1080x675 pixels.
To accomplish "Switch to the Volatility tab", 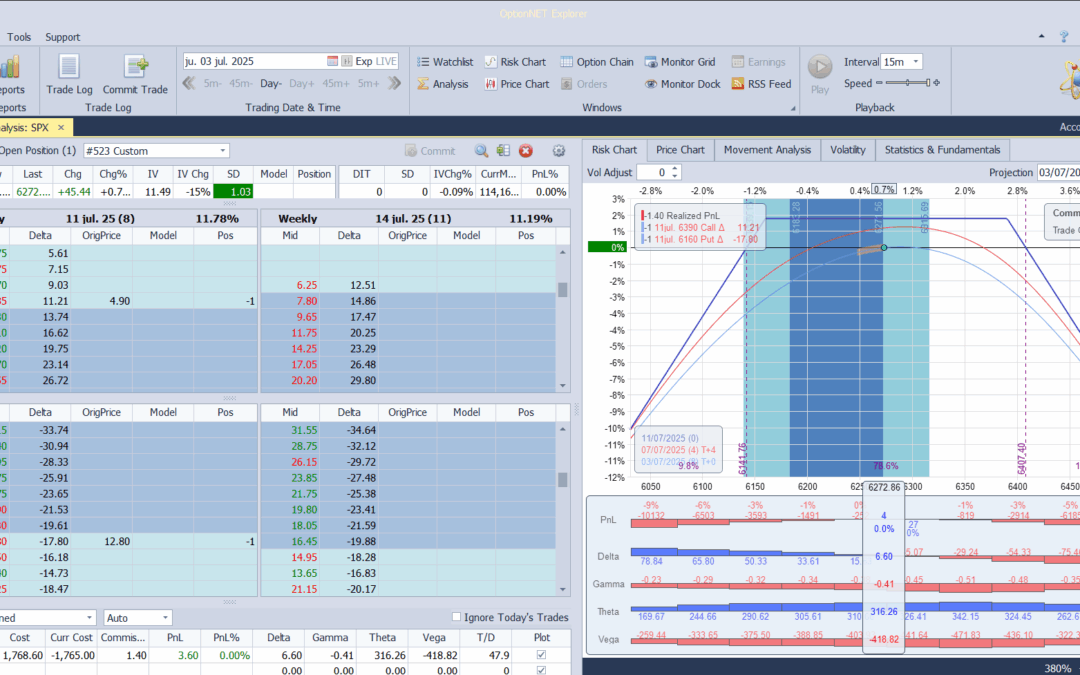I will (x=848, y=149).
